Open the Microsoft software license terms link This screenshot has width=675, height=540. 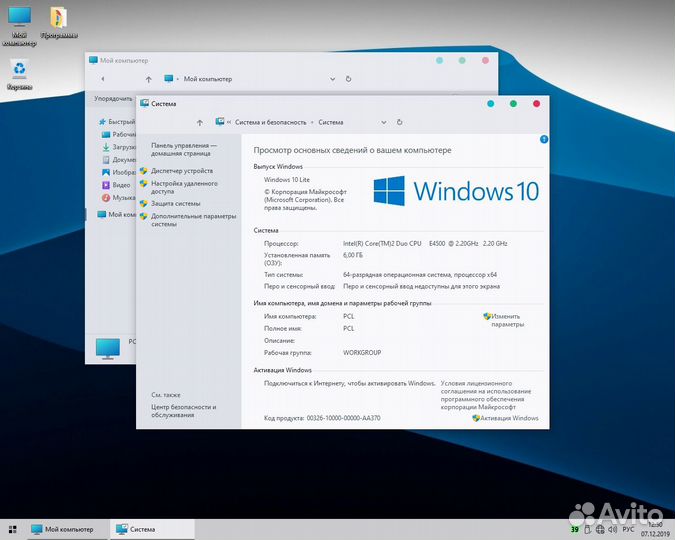(486, 395)
